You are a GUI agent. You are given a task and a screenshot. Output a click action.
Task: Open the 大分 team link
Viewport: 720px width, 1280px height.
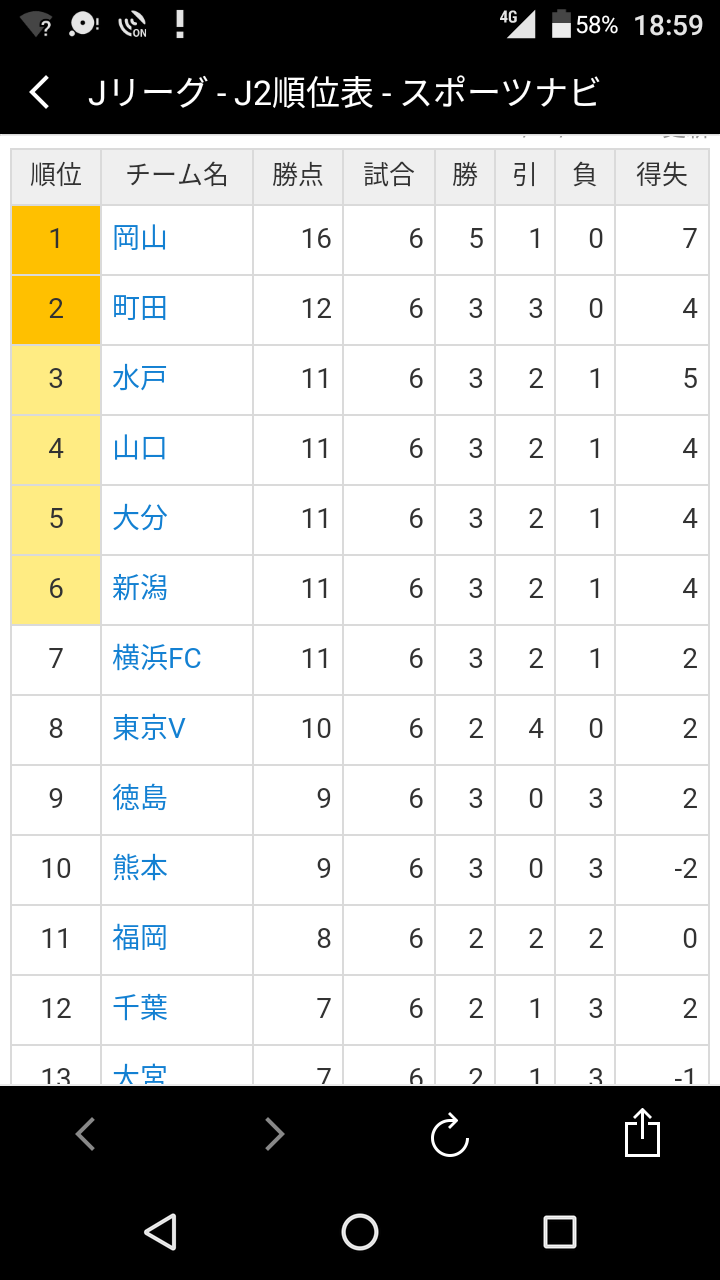(140, 519)
